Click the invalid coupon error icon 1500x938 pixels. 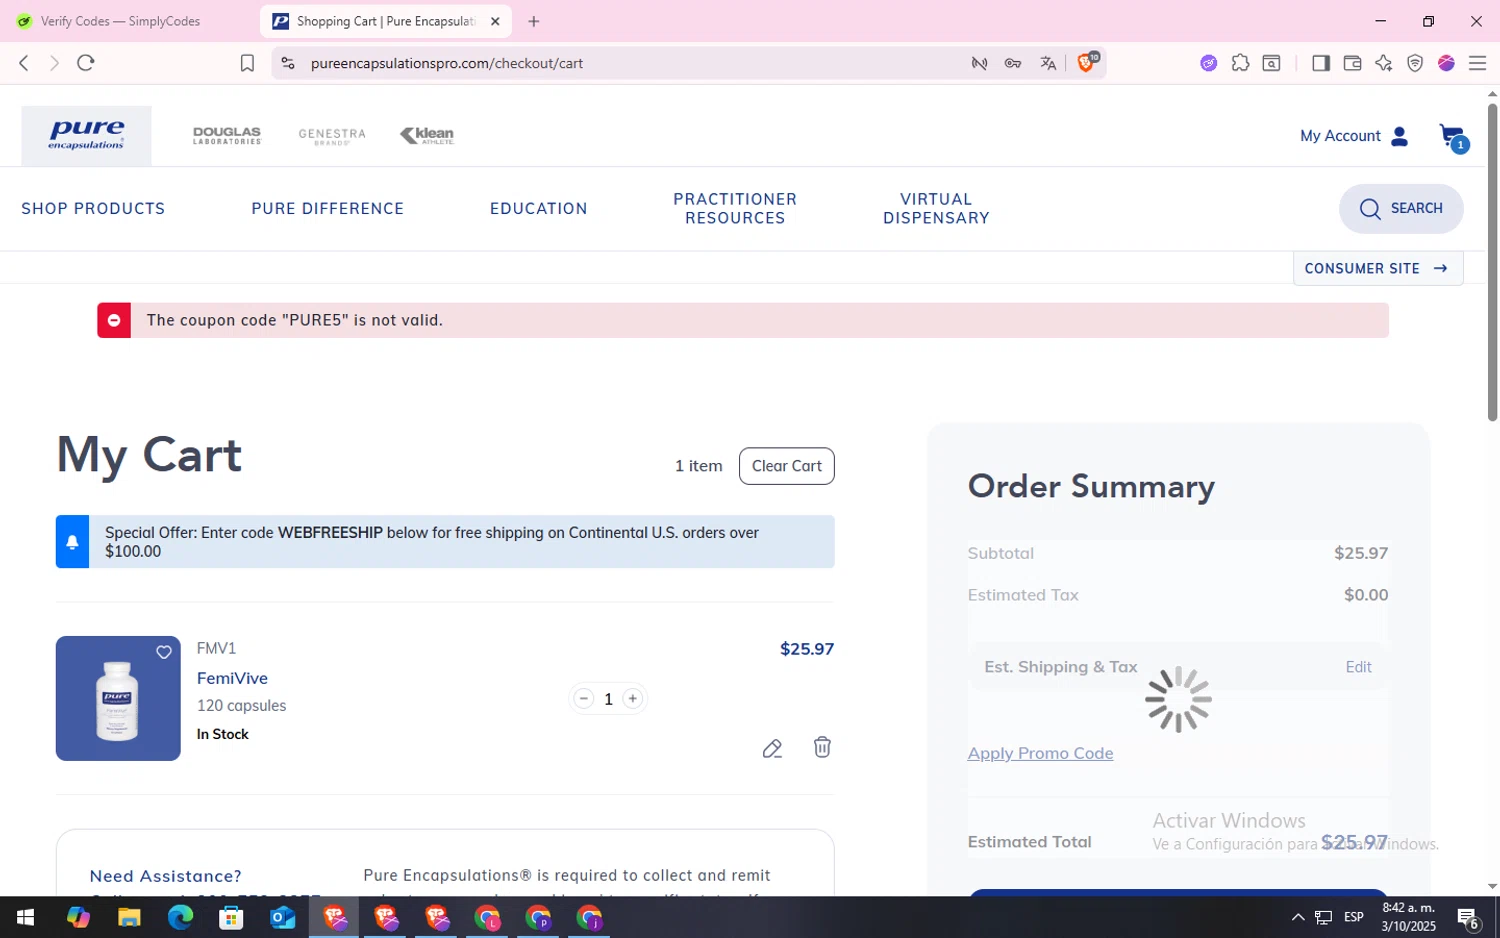(x=114, y=320)
